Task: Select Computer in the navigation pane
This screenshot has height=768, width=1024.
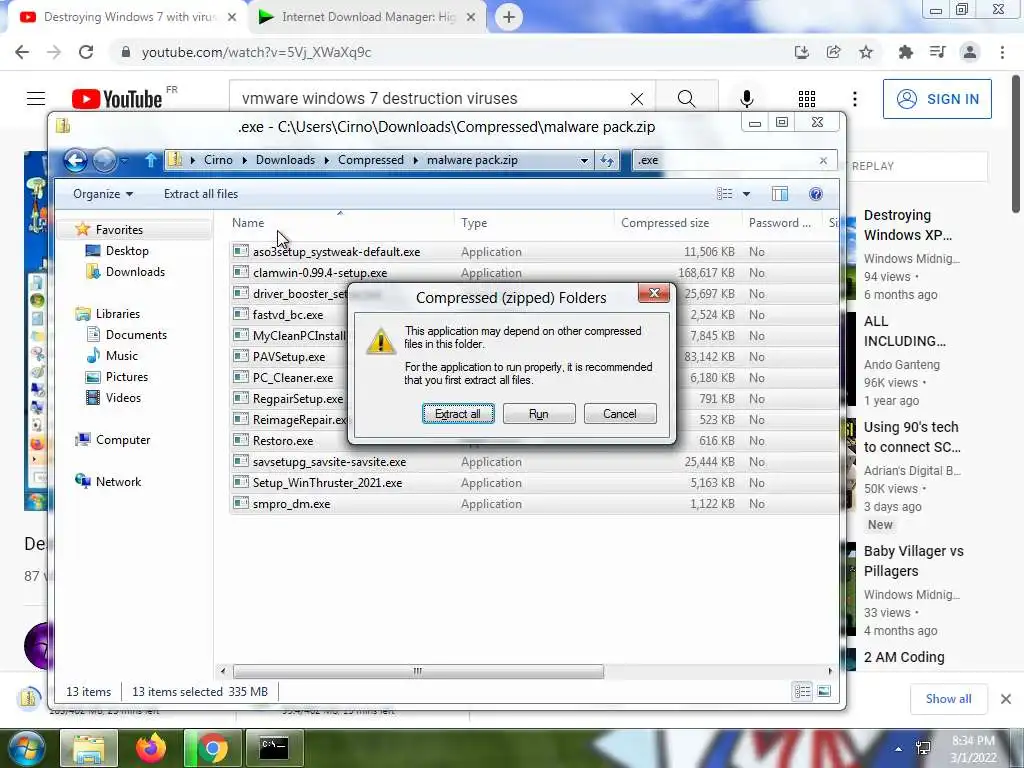Action: click(123, 440)
